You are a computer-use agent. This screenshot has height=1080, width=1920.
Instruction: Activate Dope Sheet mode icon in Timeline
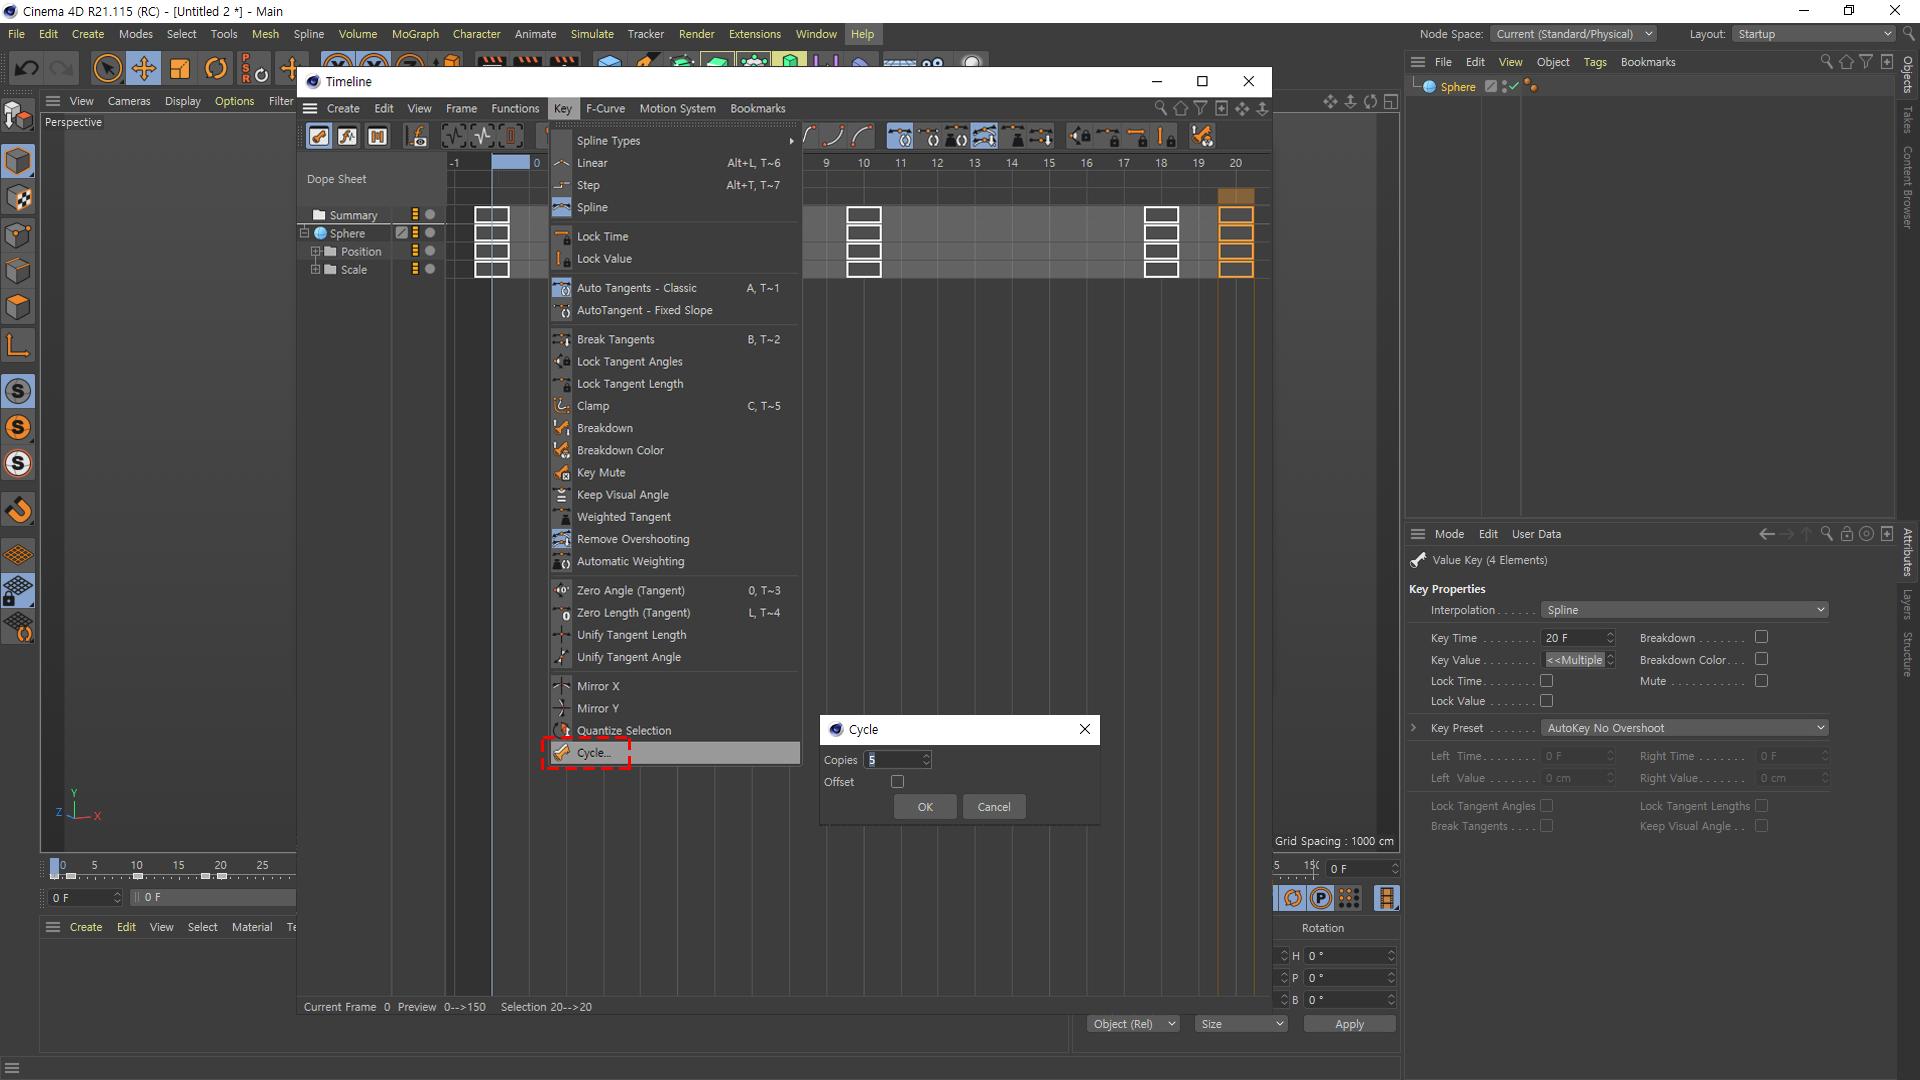point(319,137)
